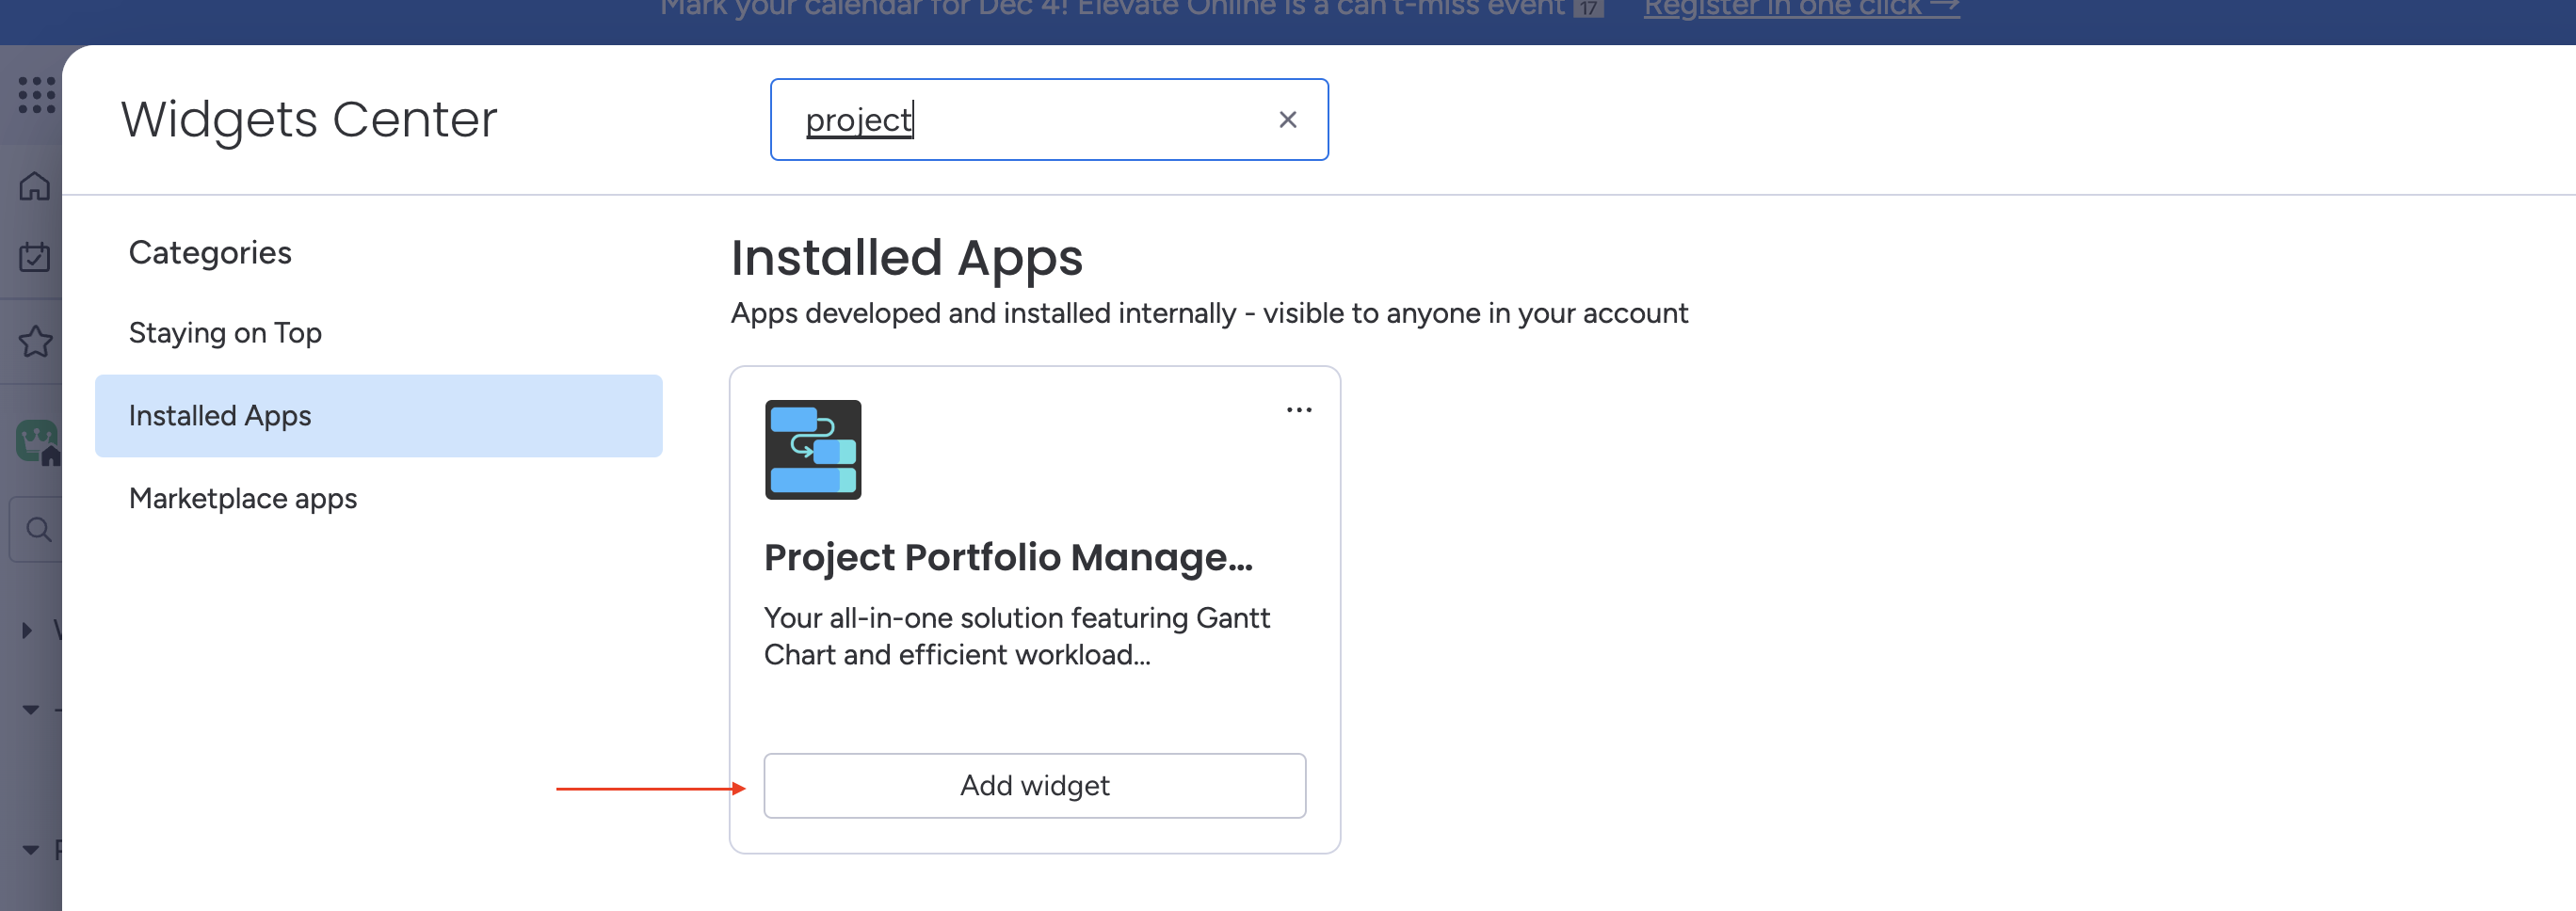Follow the Register in one click link
2576x911 pixels.
[1800, 9]
